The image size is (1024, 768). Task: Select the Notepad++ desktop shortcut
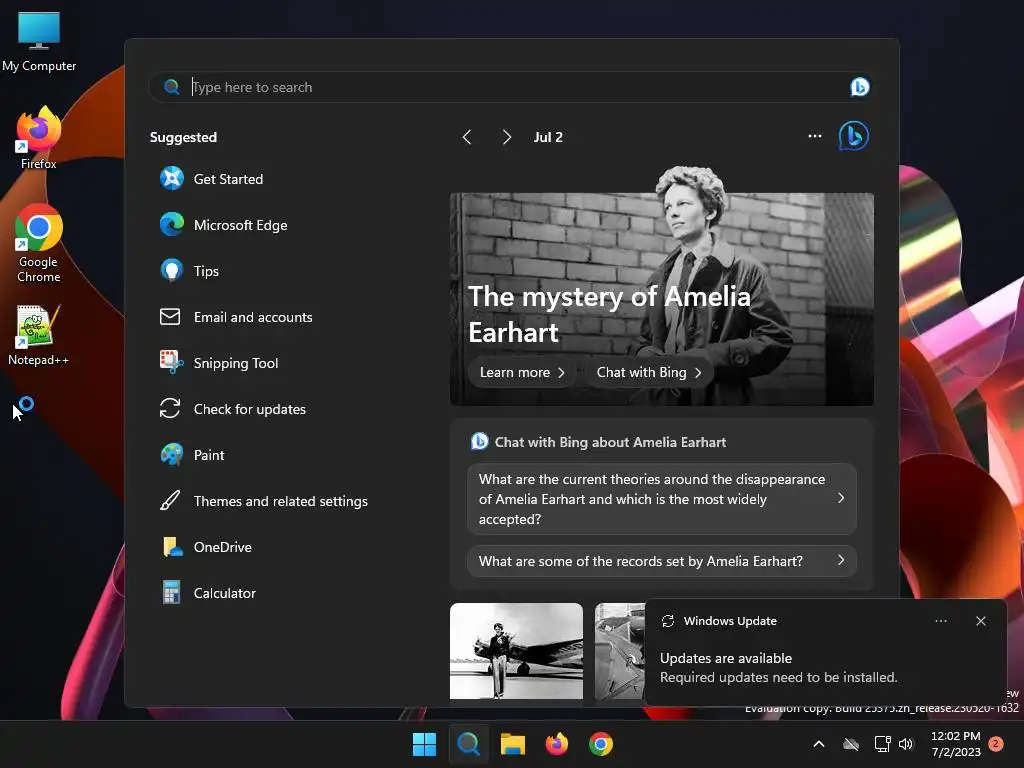[39, 335]
